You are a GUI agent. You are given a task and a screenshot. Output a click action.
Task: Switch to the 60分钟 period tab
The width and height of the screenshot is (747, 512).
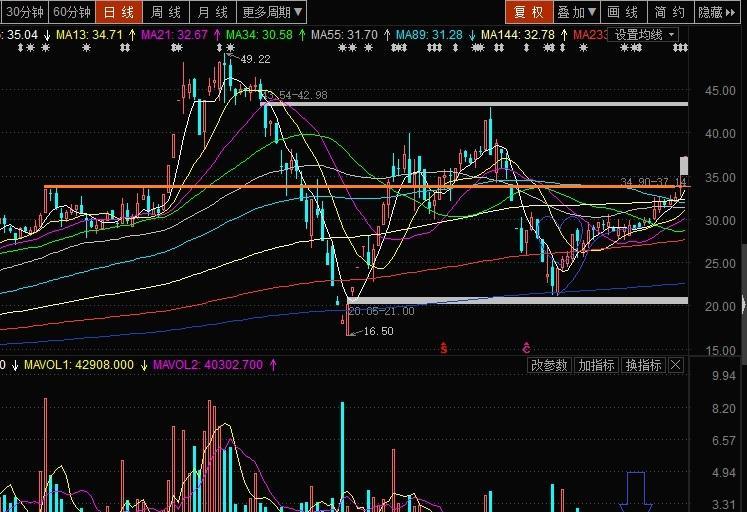[x=71, y=12]
